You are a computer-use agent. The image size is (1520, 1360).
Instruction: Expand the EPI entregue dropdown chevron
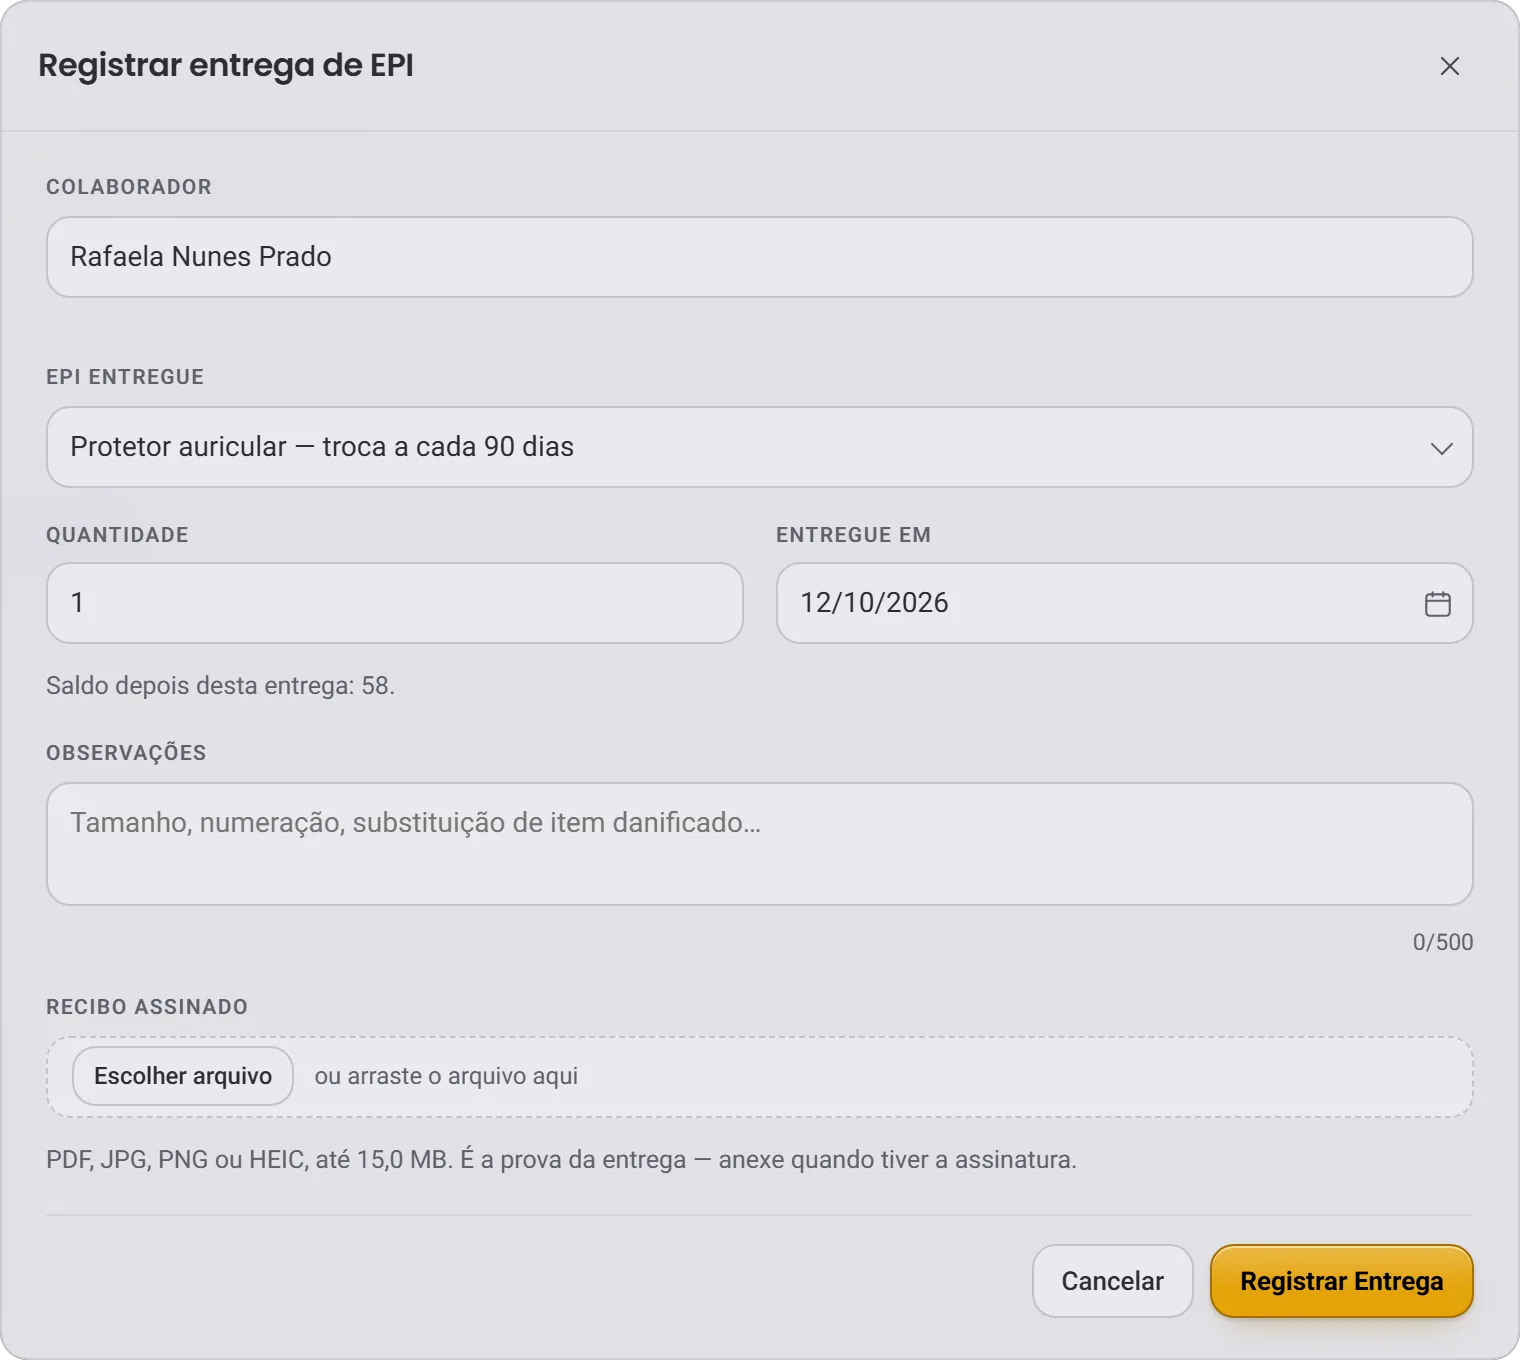tap(1441, 448)
